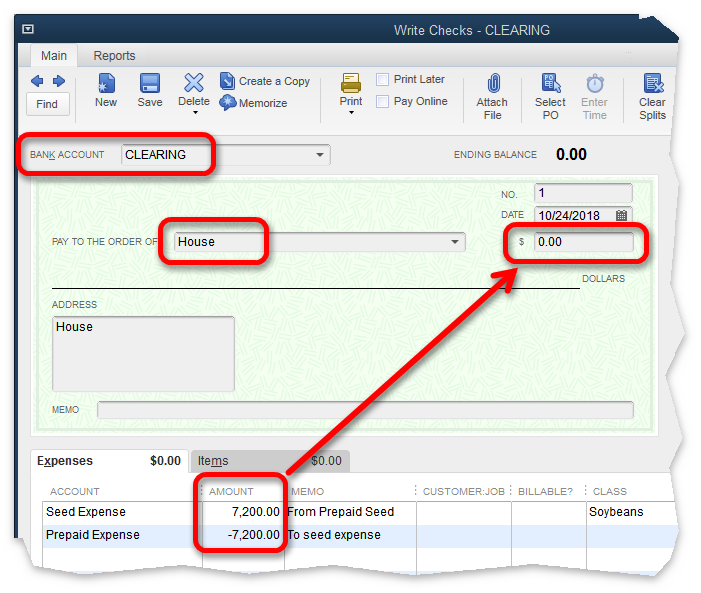Create a New check
This screenshot has height=593, width=701.
pyautogui.click(x=106, y=91)
